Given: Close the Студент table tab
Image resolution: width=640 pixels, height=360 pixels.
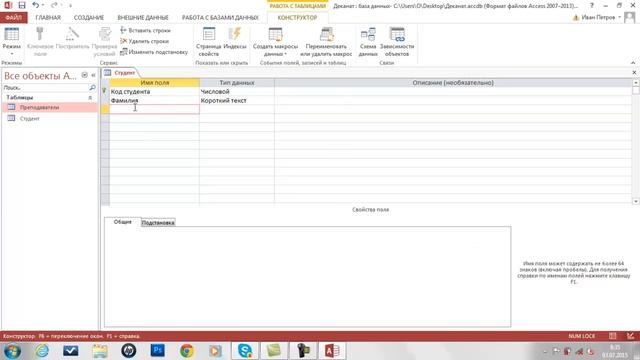Looking at the screenshot, I should (x=634, y=72).
